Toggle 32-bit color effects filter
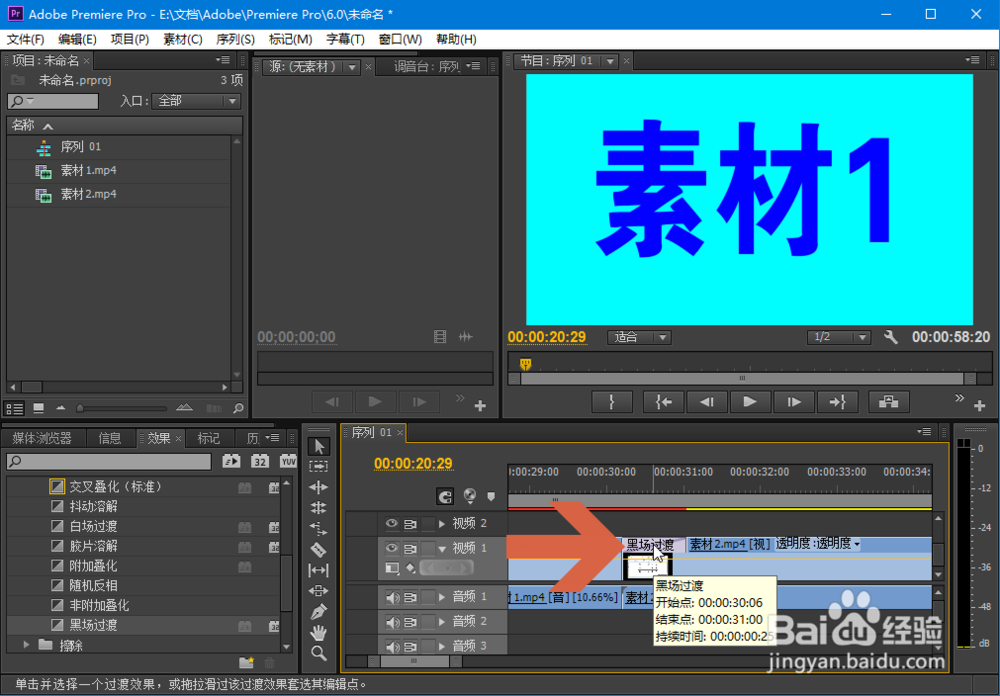Screen dimensions: 1000x696 (260, 461)
